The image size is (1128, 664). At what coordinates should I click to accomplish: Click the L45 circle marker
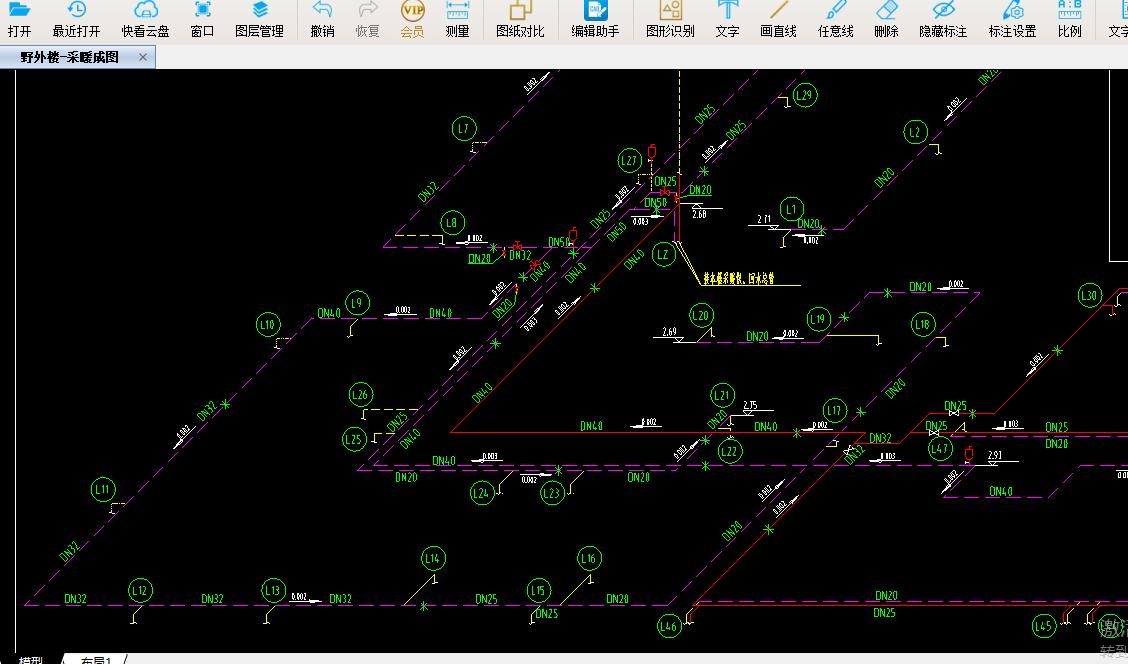point(1044,626)
